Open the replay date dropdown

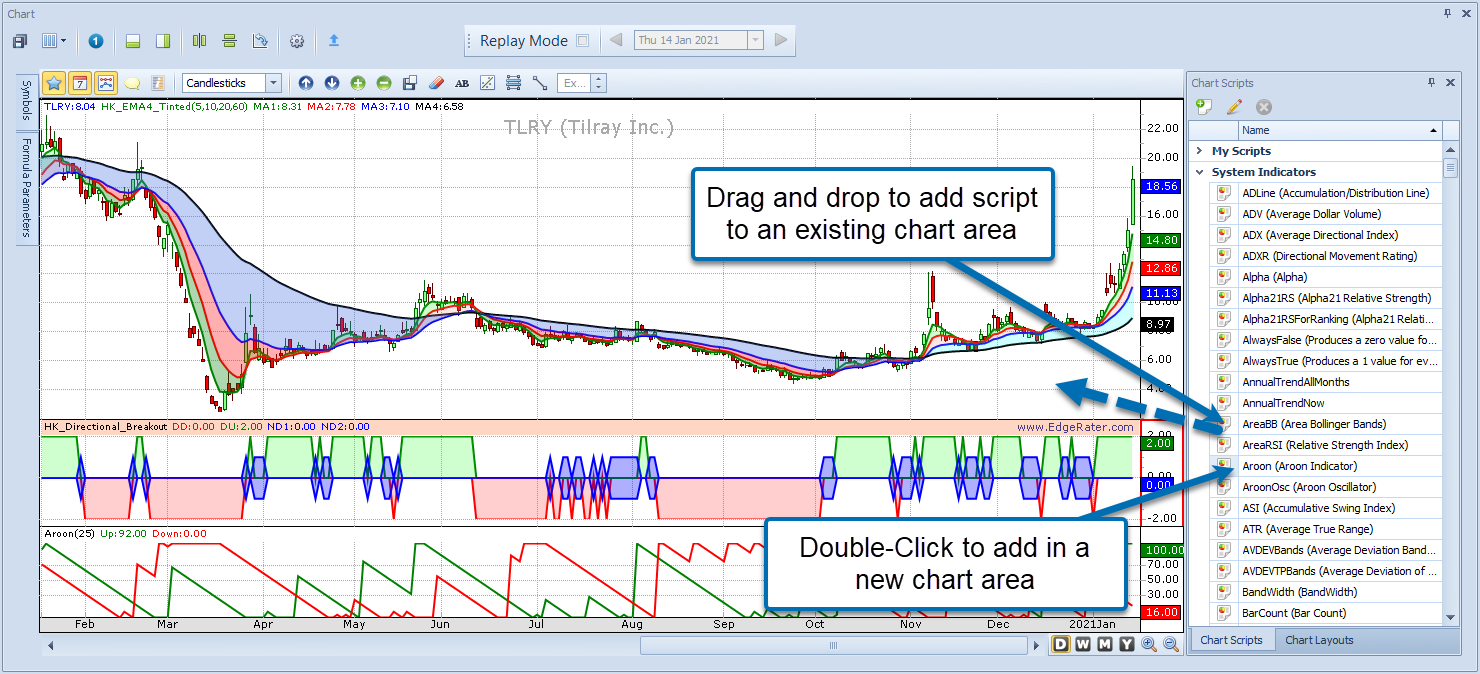[x=755, y=41]
